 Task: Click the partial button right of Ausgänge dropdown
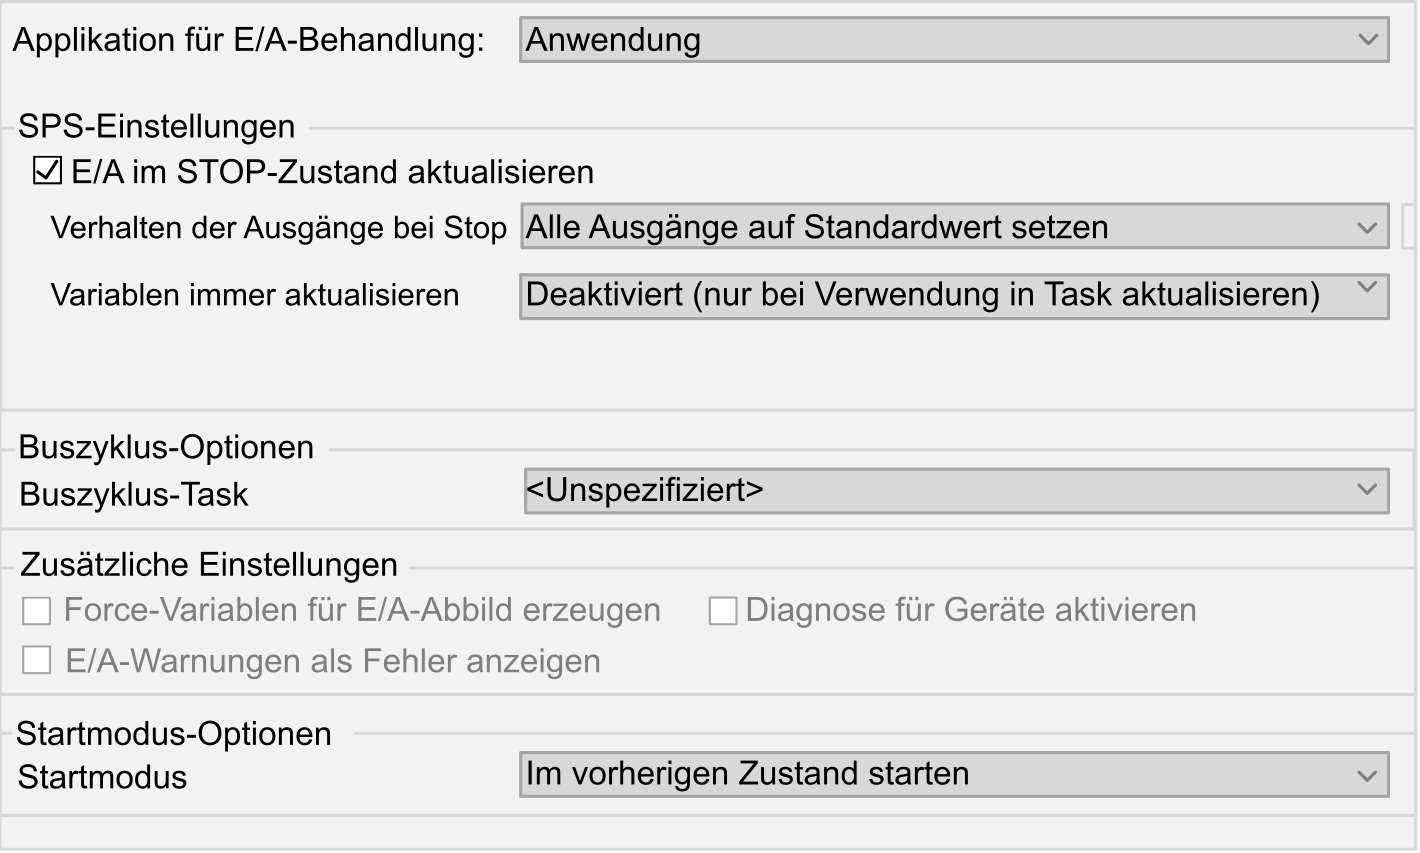pyautogui.click(x=1411, y=227)
